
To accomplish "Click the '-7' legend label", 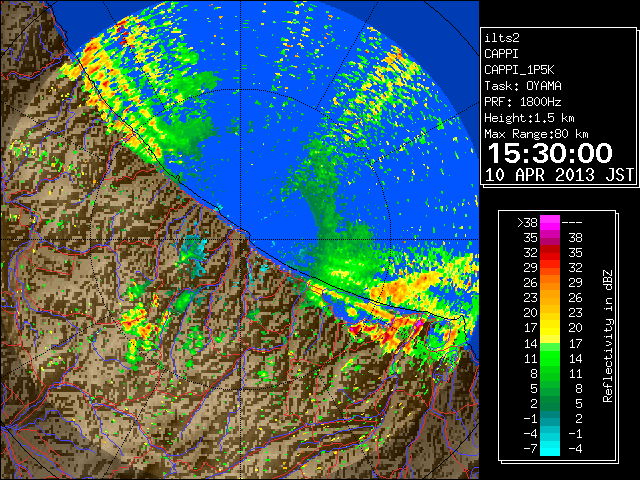I will [x=530, y=448].
